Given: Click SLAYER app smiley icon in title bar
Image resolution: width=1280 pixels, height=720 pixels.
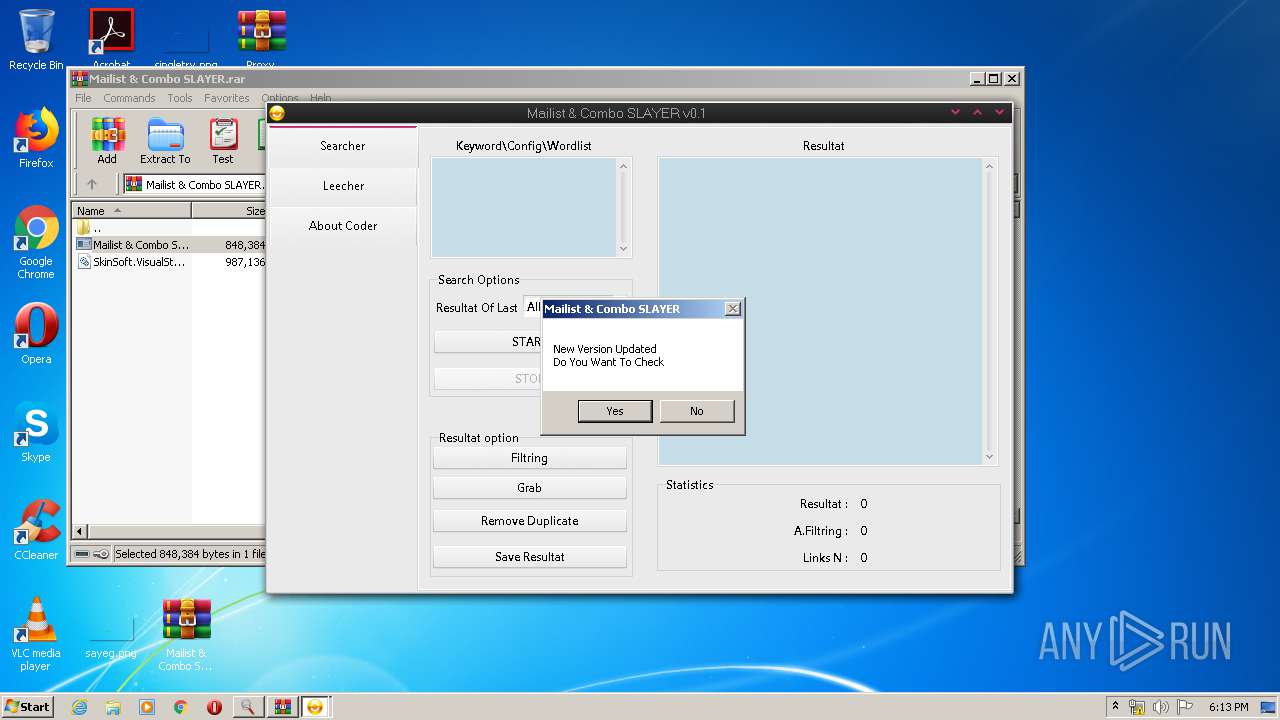Looking at the screenshot, I should [277, 113].
